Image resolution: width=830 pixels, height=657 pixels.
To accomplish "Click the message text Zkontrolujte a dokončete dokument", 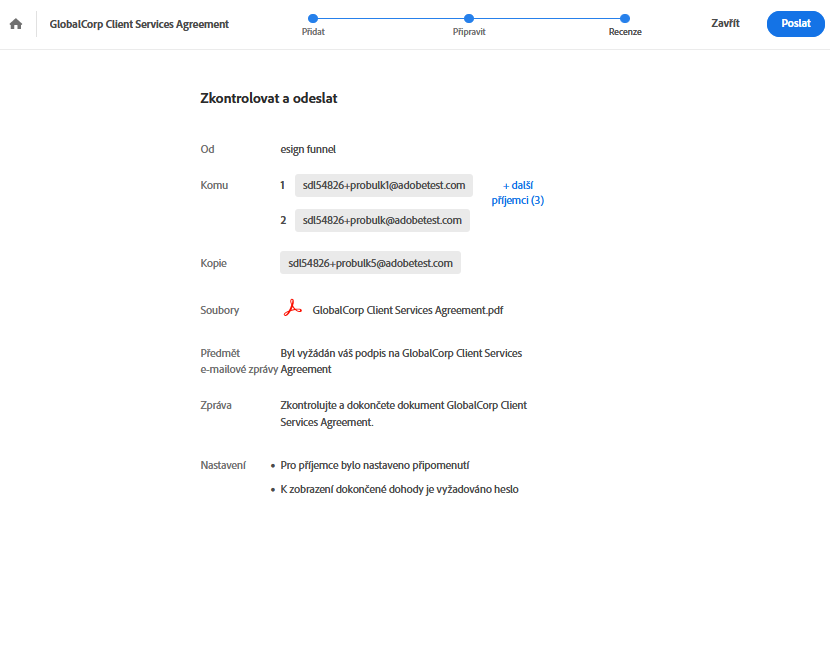I will tap(403, 413).
